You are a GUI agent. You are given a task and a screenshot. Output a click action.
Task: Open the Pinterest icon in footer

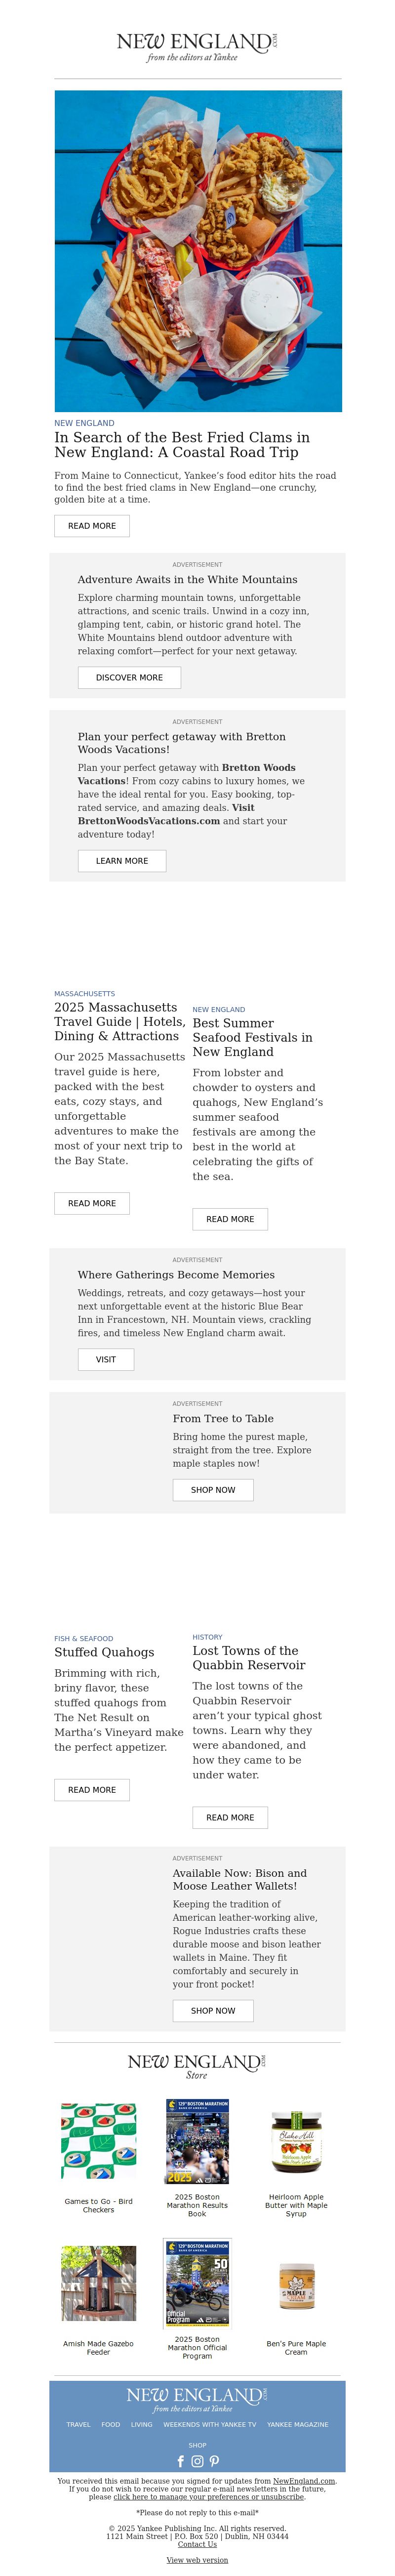click(214, 2461)
